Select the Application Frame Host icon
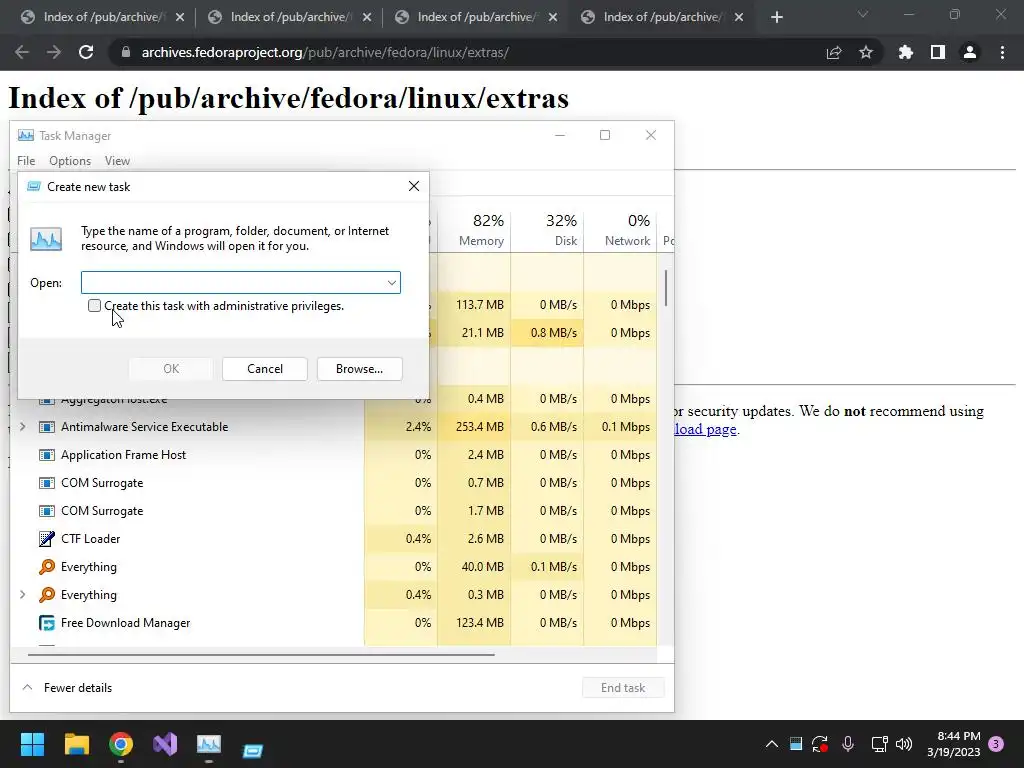 46,455
